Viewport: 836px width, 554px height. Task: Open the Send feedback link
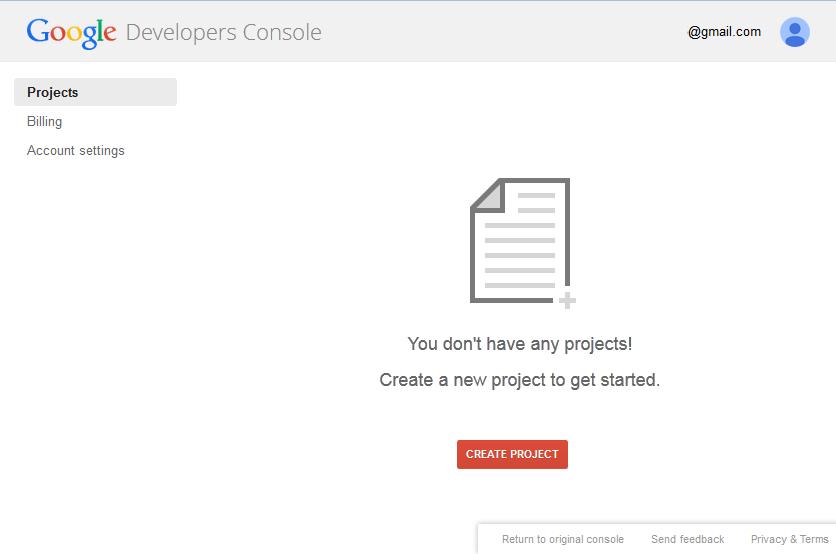pyautogui.click(x=687, y=539)
